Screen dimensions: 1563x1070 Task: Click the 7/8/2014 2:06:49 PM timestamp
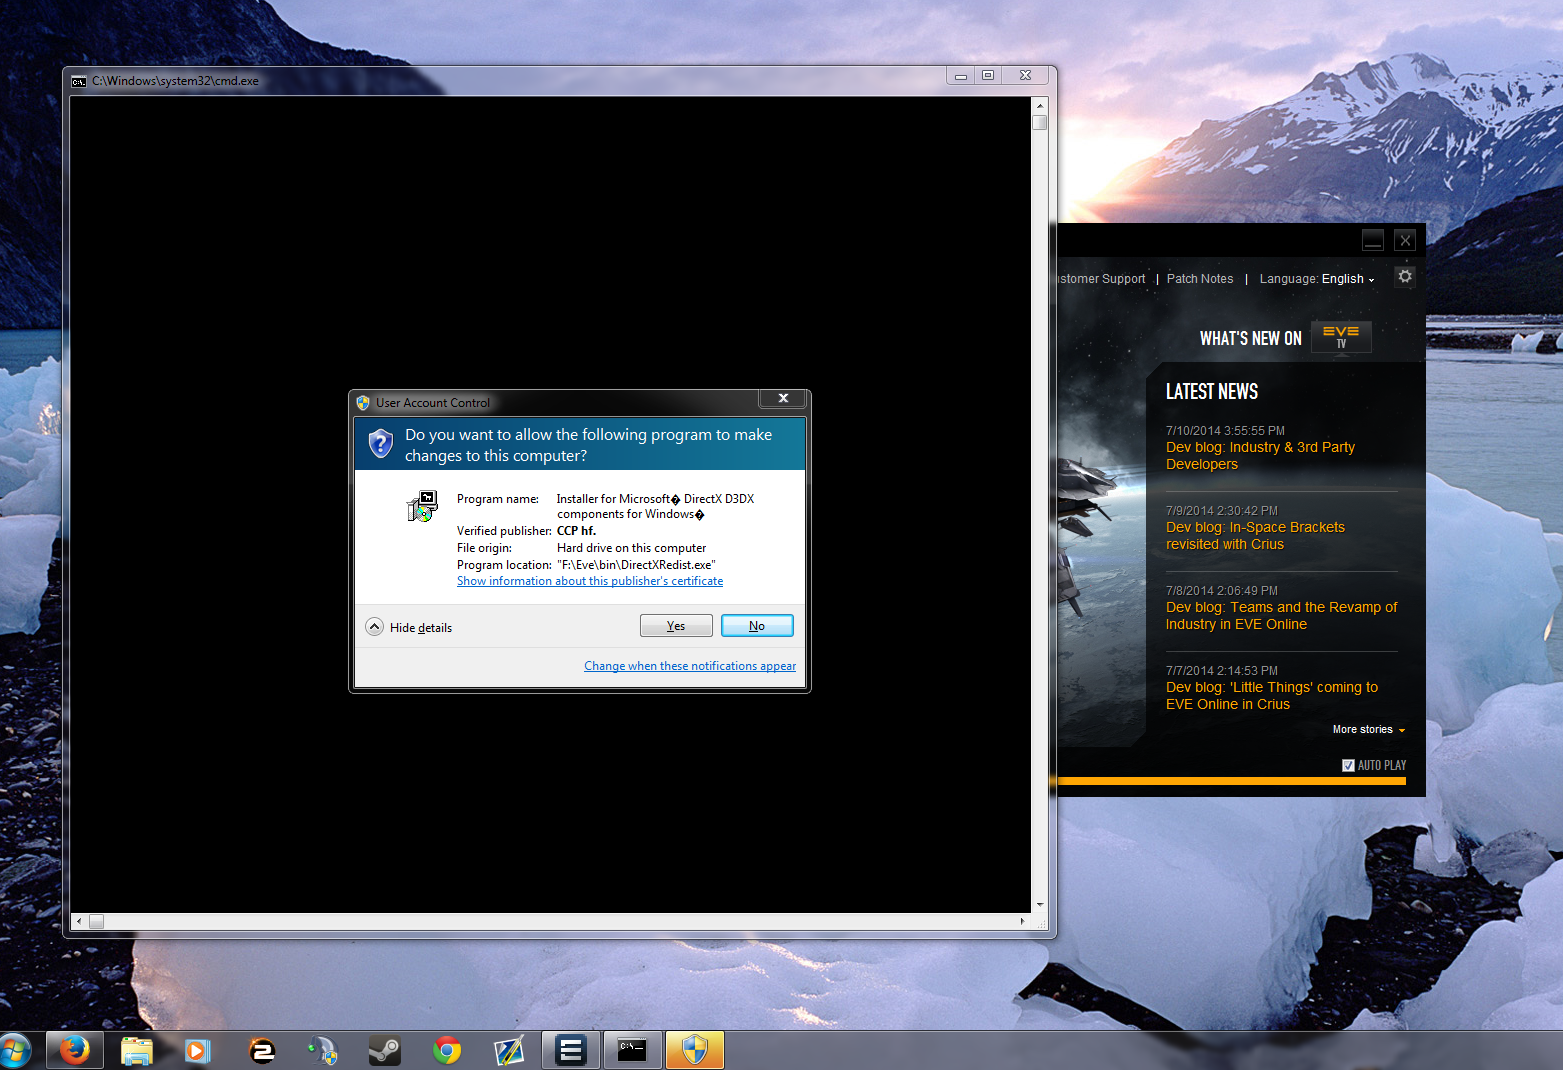pos(1222,591)
